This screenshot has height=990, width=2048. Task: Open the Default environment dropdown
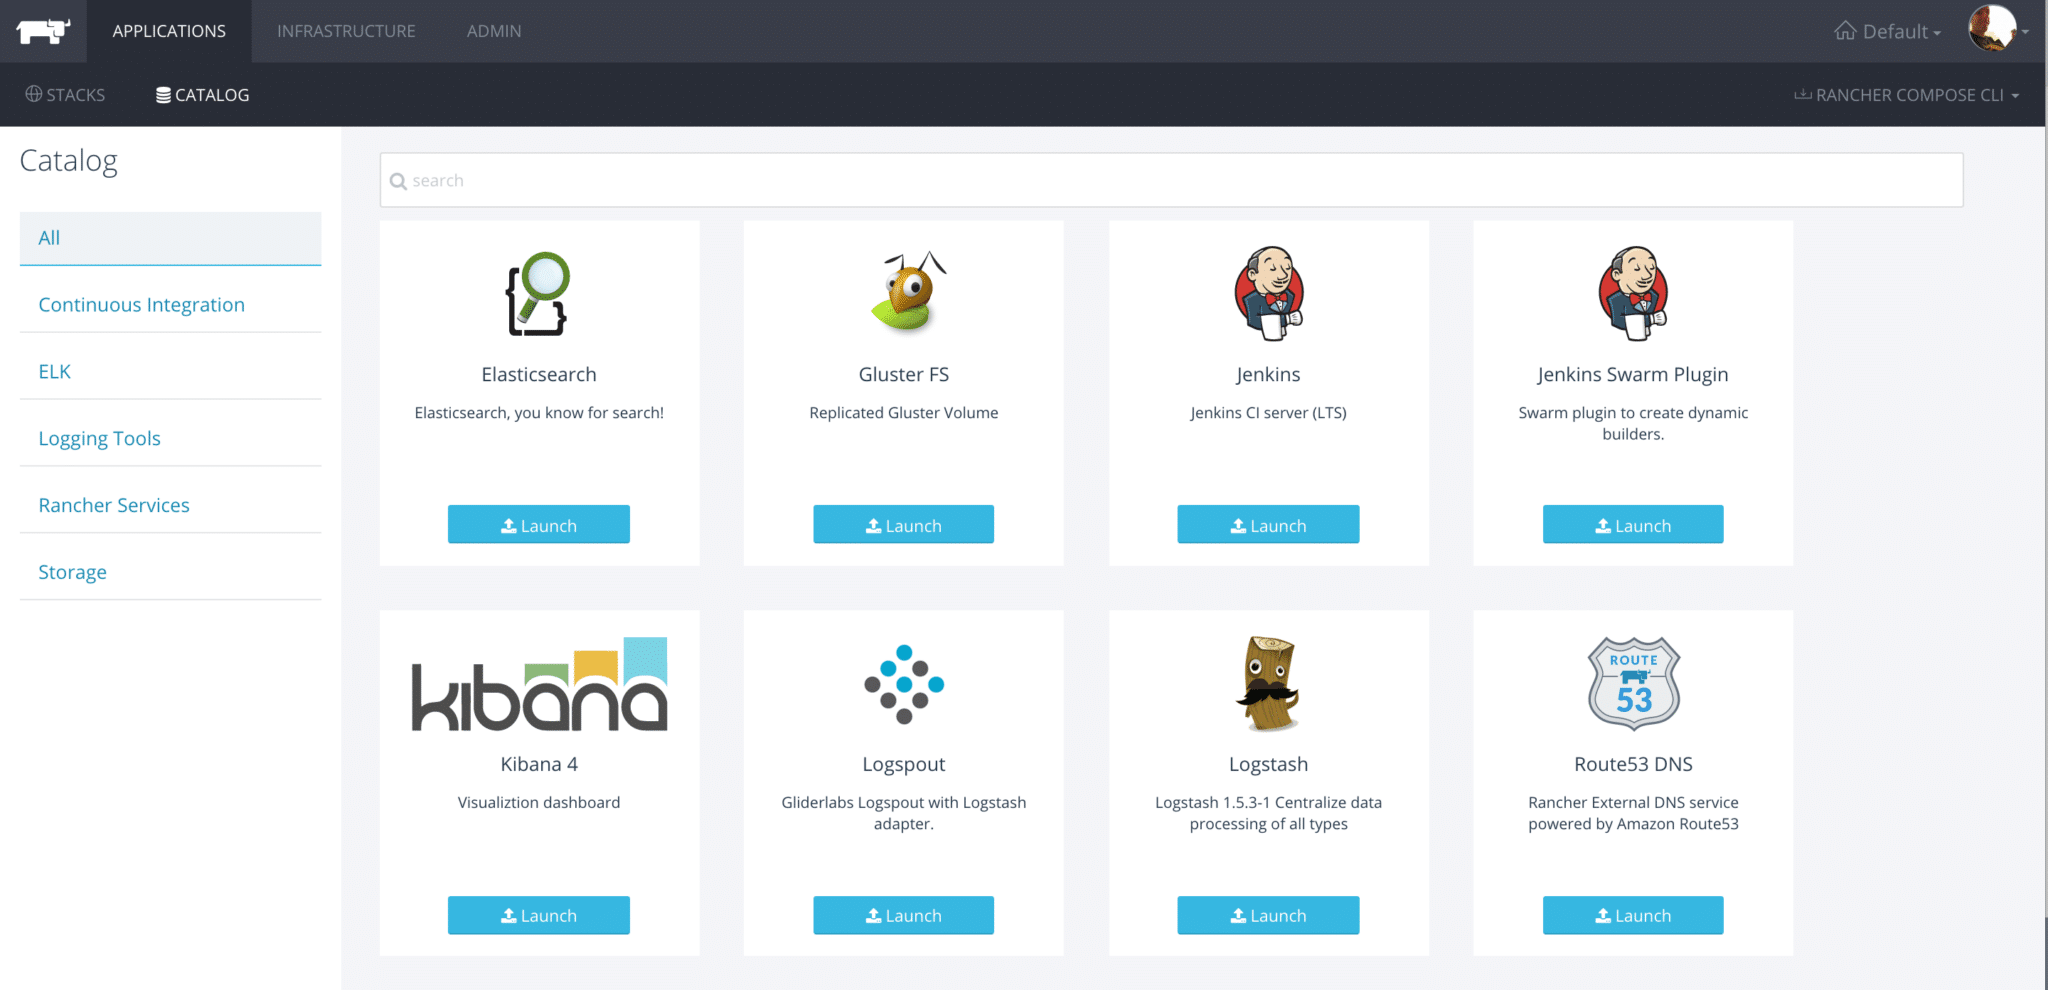tap(1887, 31)
